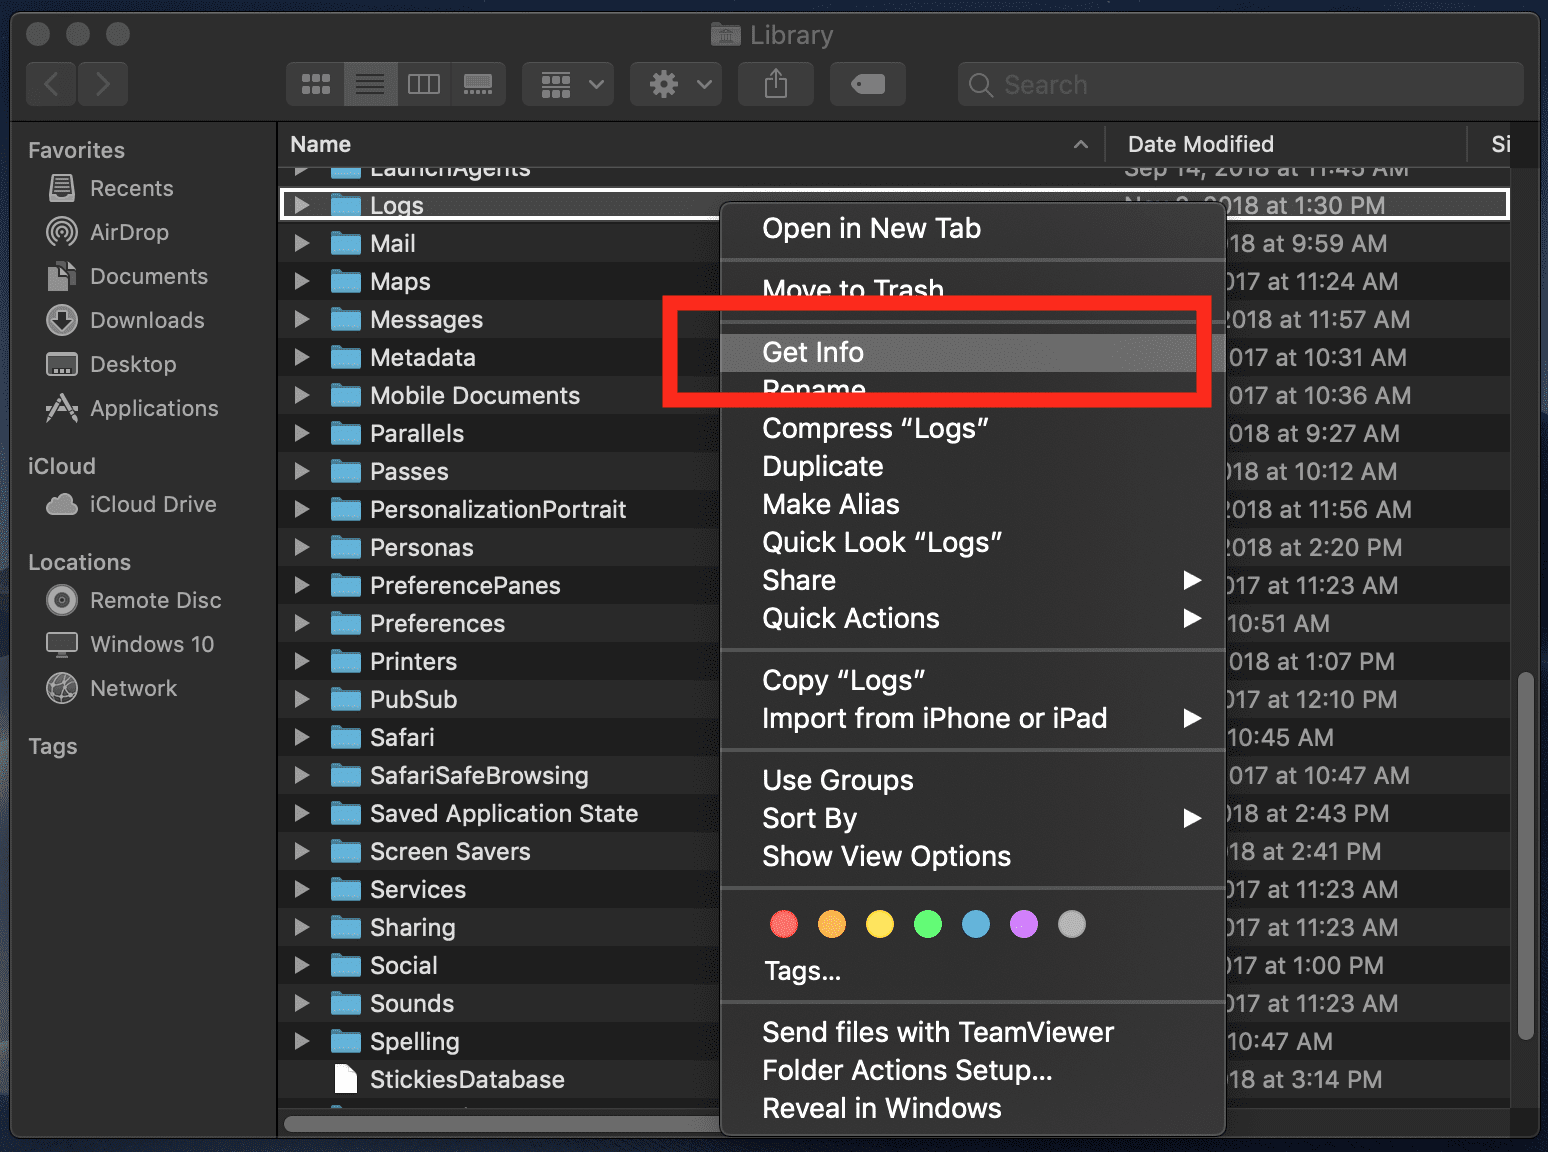The height and width of the screenshot is (1152, 1548).
Task: Choose Get Info from the menu
Action: click(x=813, y=352)
